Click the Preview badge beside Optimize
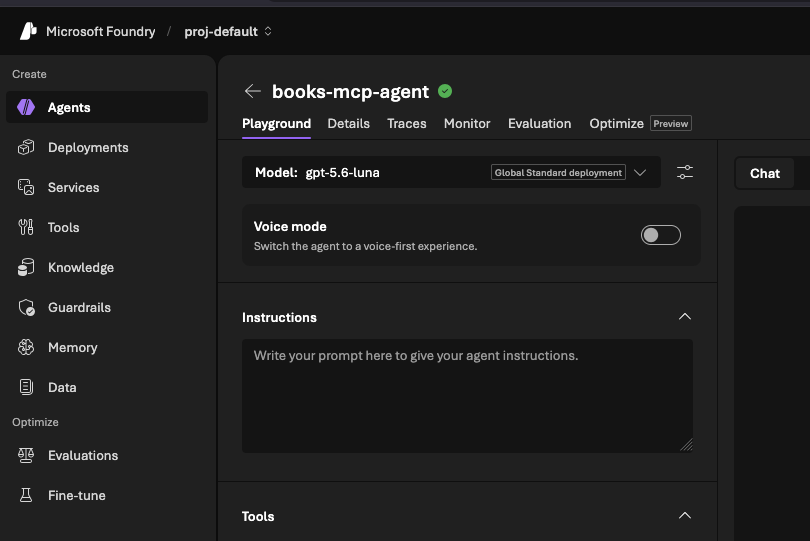 click(x=671, y=123)
